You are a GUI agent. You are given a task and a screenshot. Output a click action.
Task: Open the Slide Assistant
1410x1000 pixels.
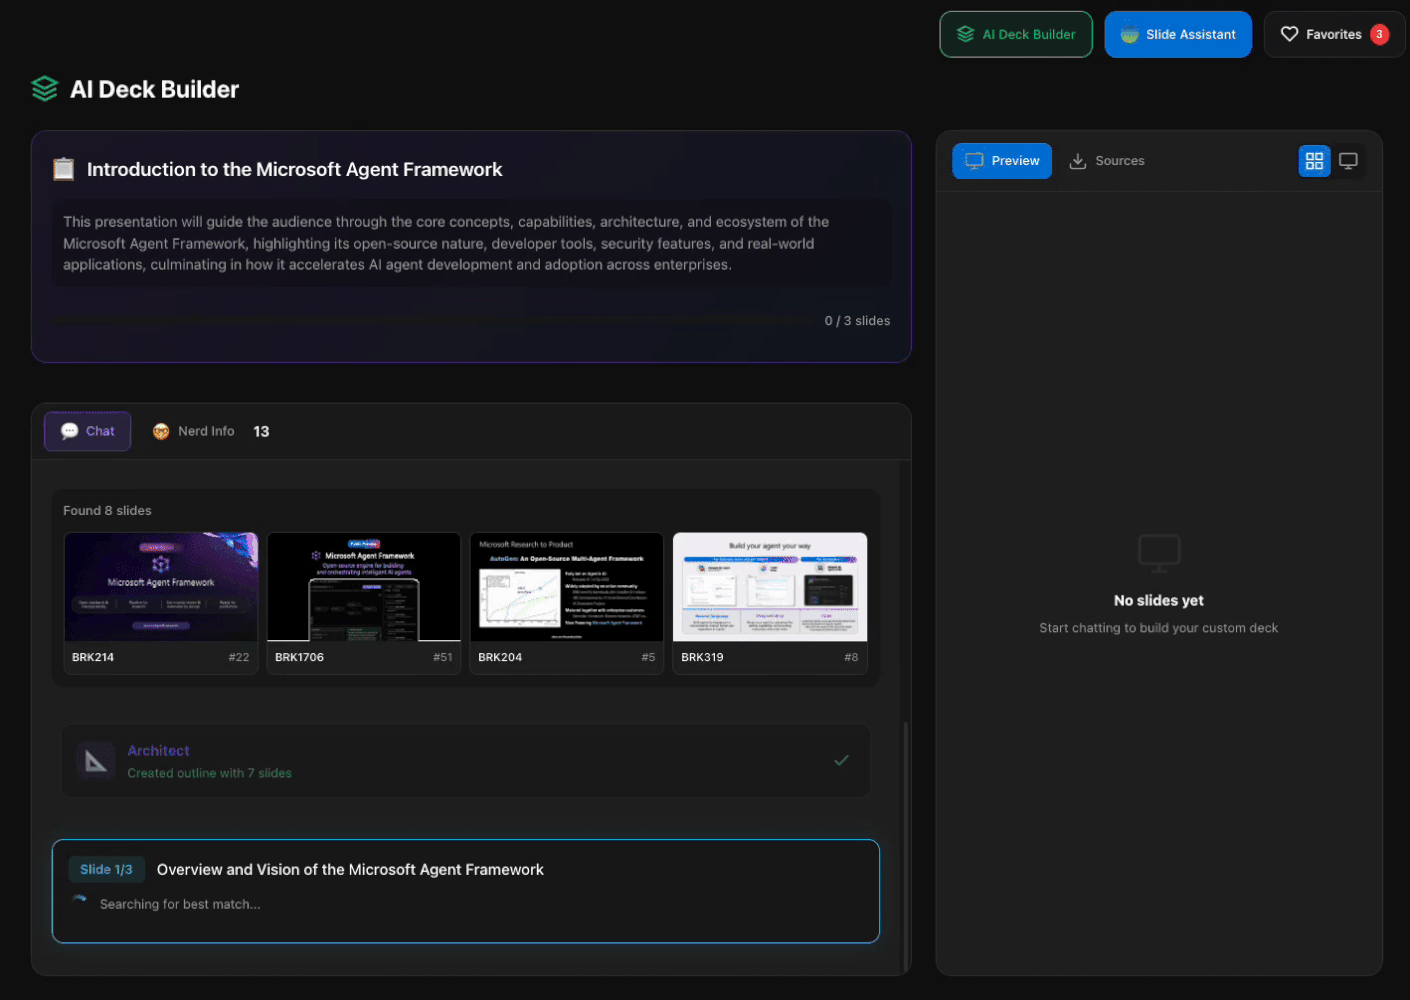[1178, 33]
